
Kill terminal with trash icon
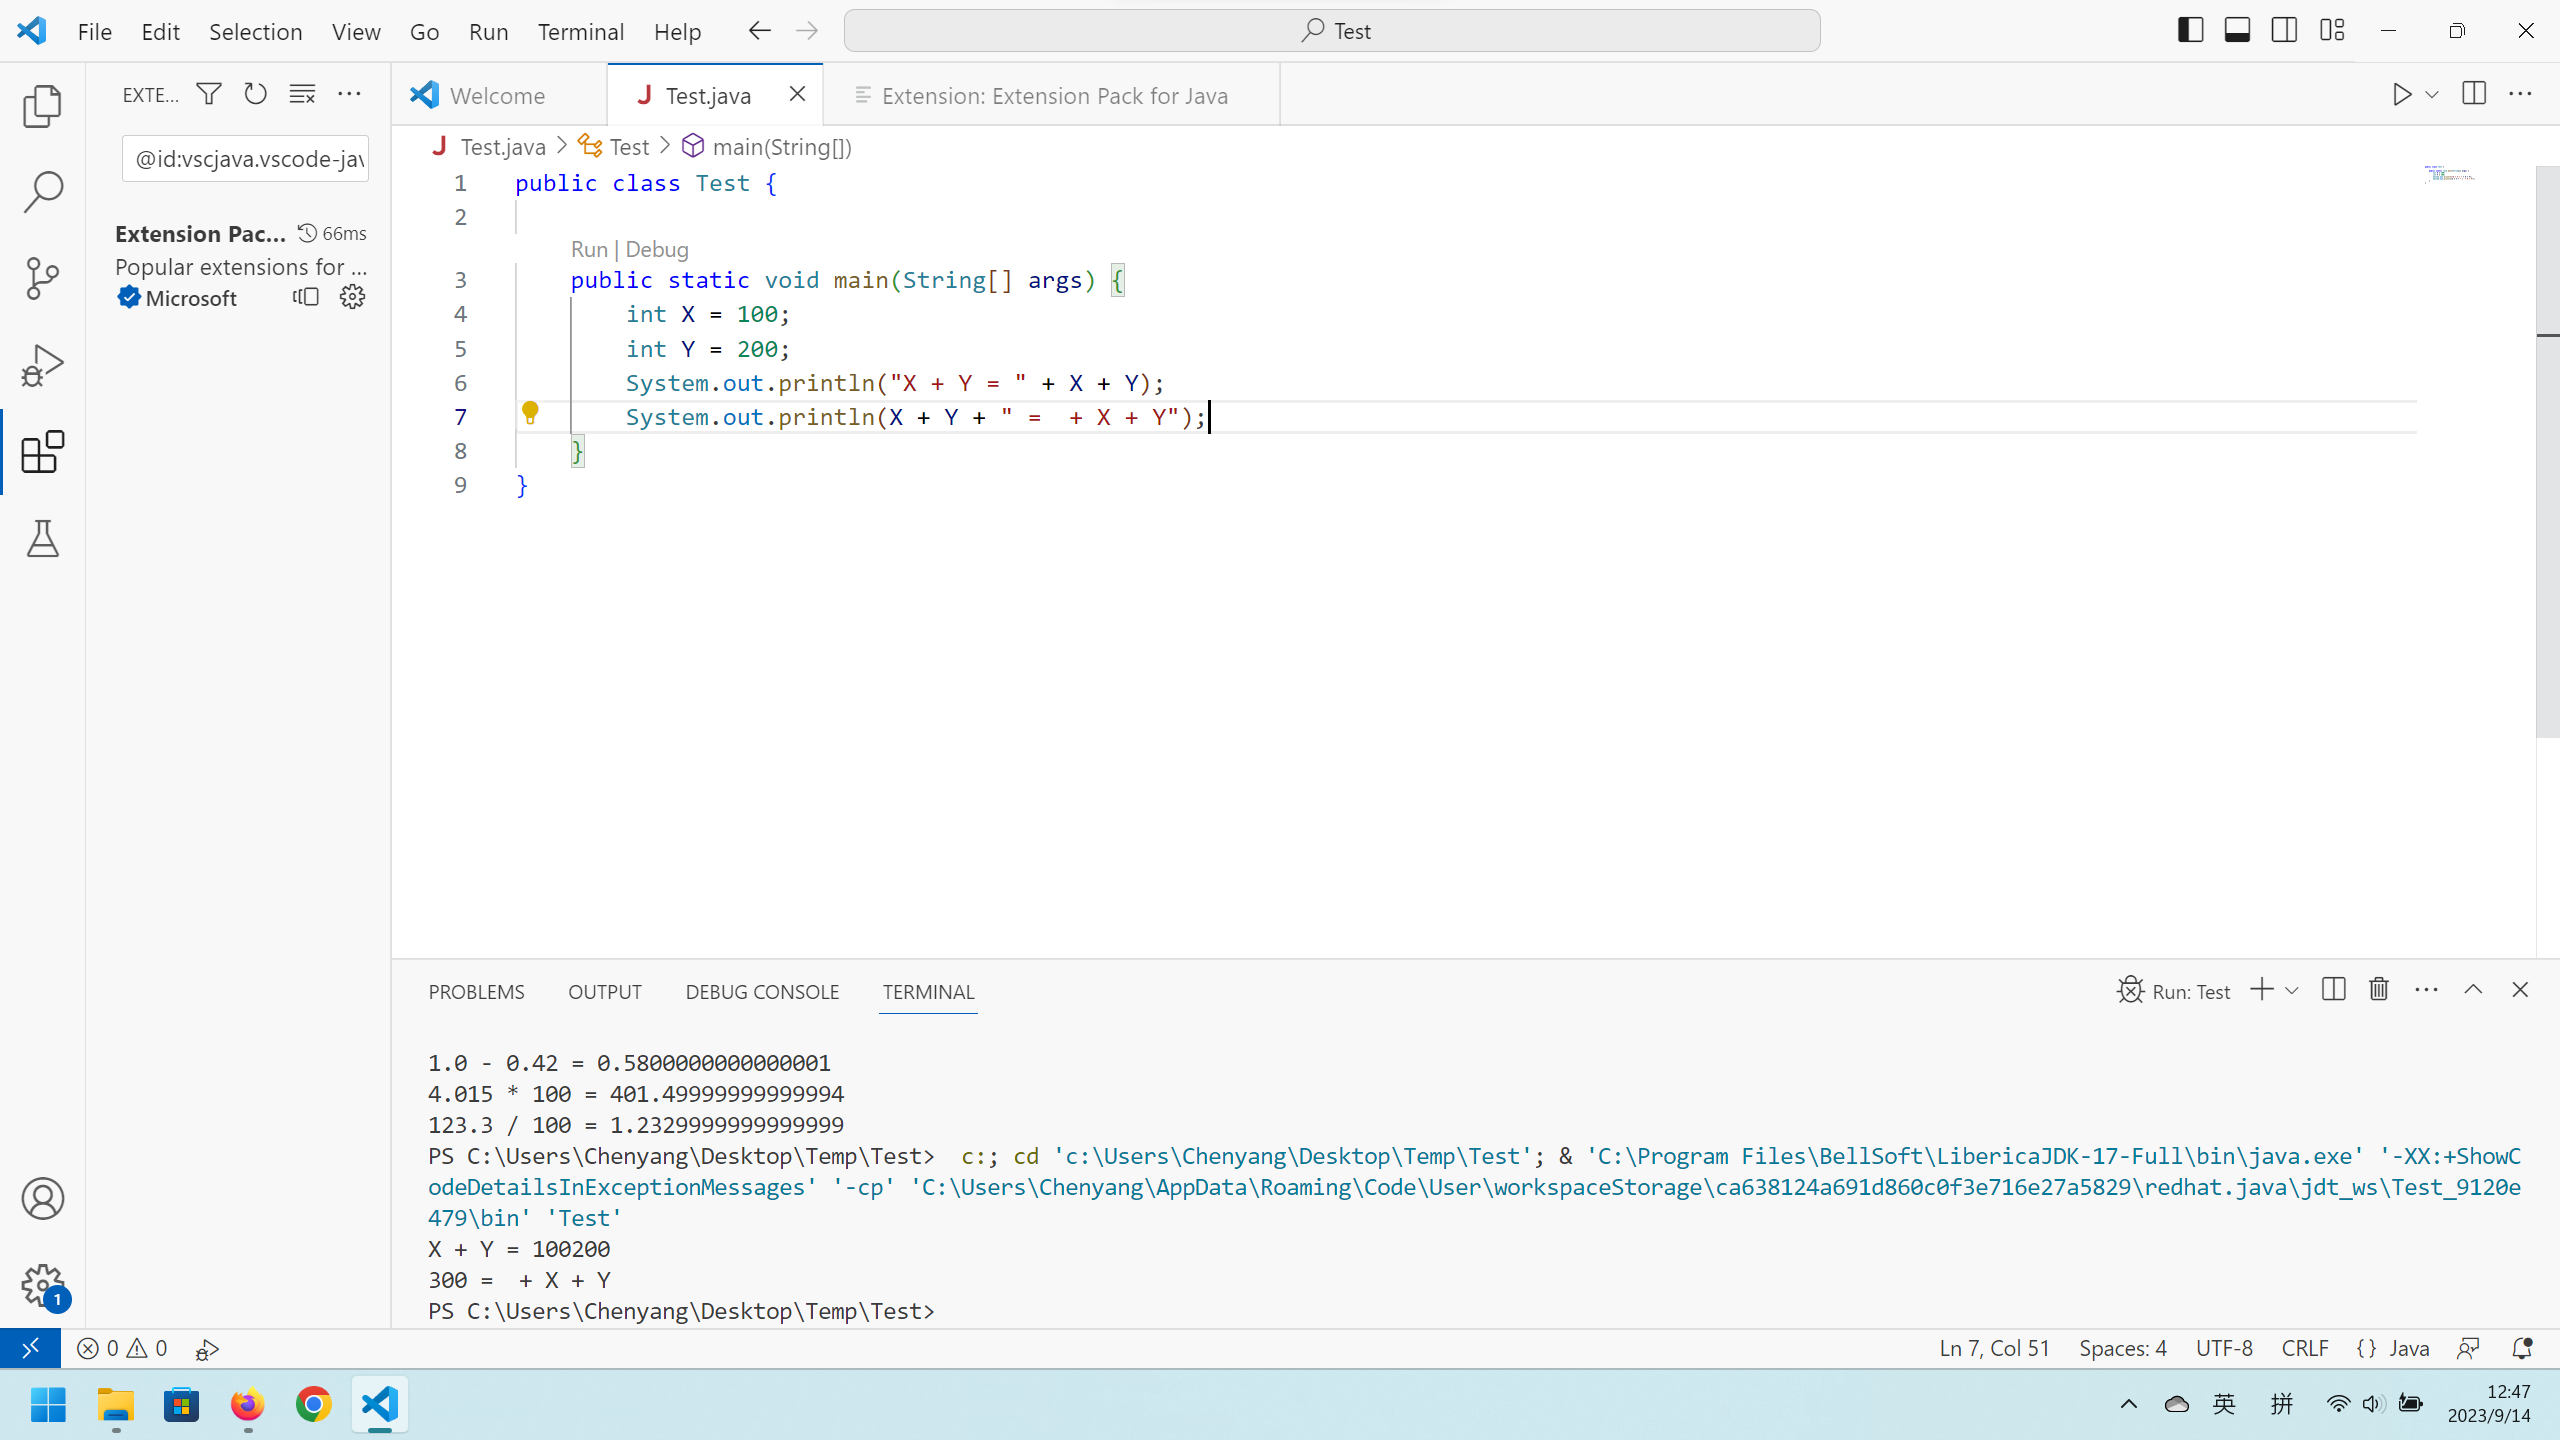(2379, 990)
